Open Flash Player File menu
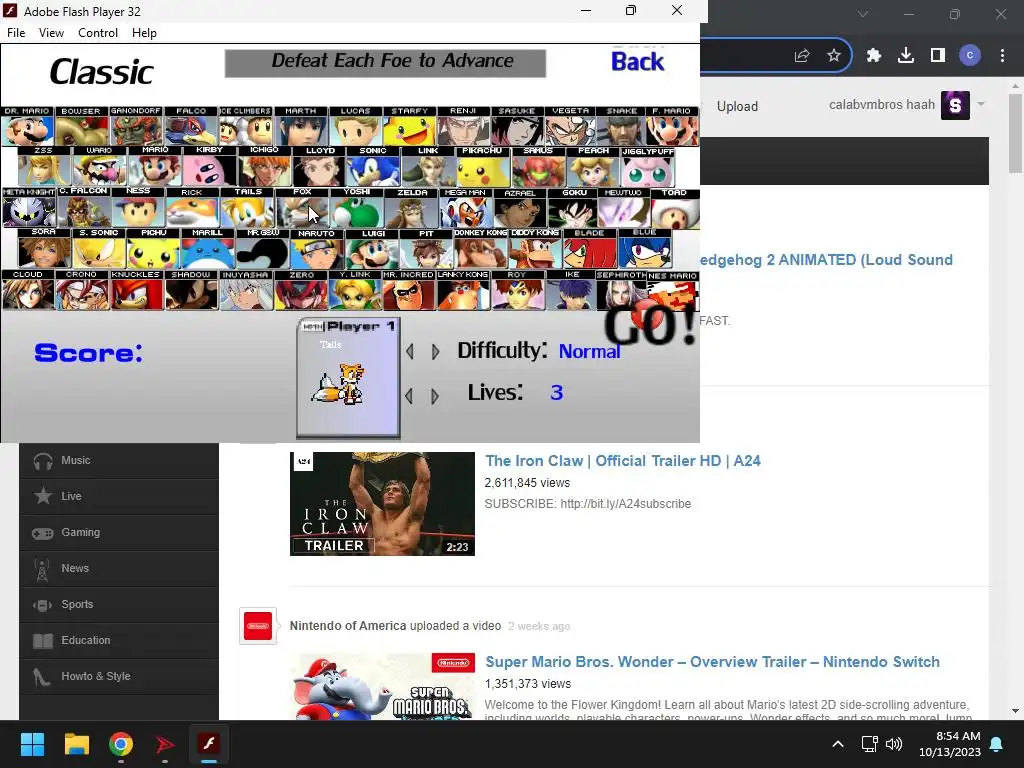The height and width of the screenshot is (768, 1024). [16, 33]
